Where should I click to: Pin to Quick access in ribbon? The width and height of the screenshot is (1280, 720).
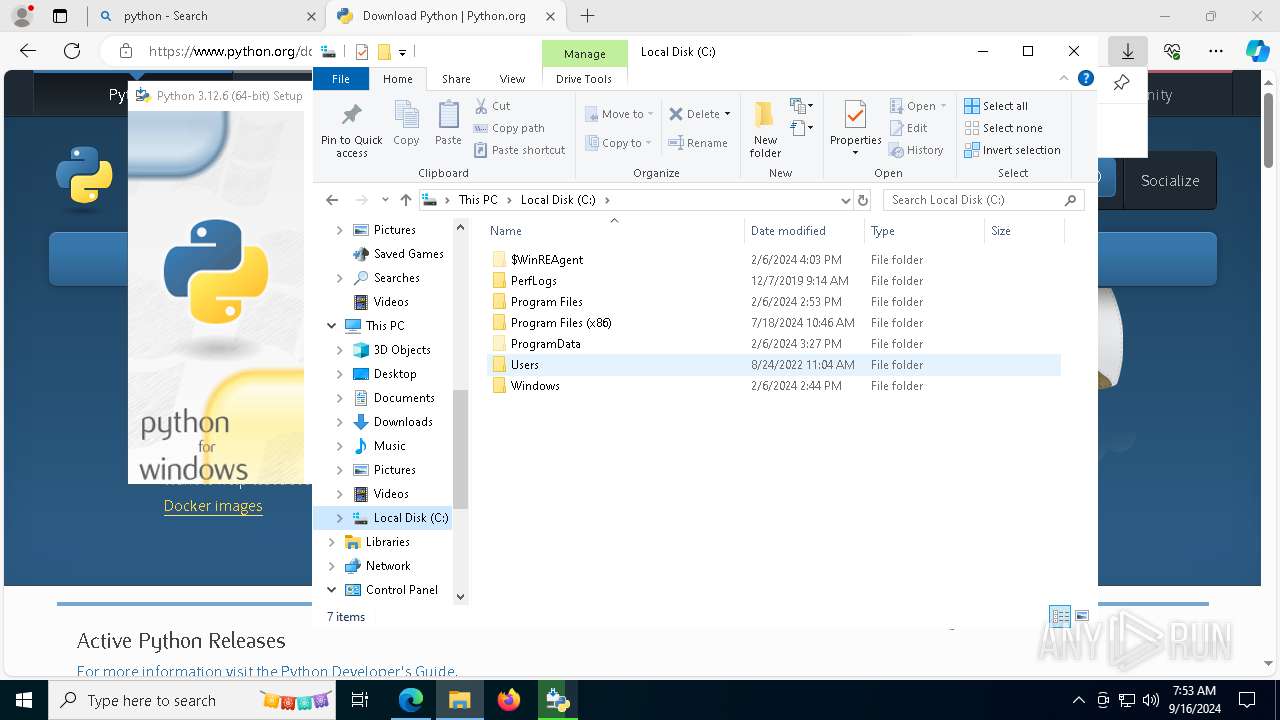tap(351, 128)
